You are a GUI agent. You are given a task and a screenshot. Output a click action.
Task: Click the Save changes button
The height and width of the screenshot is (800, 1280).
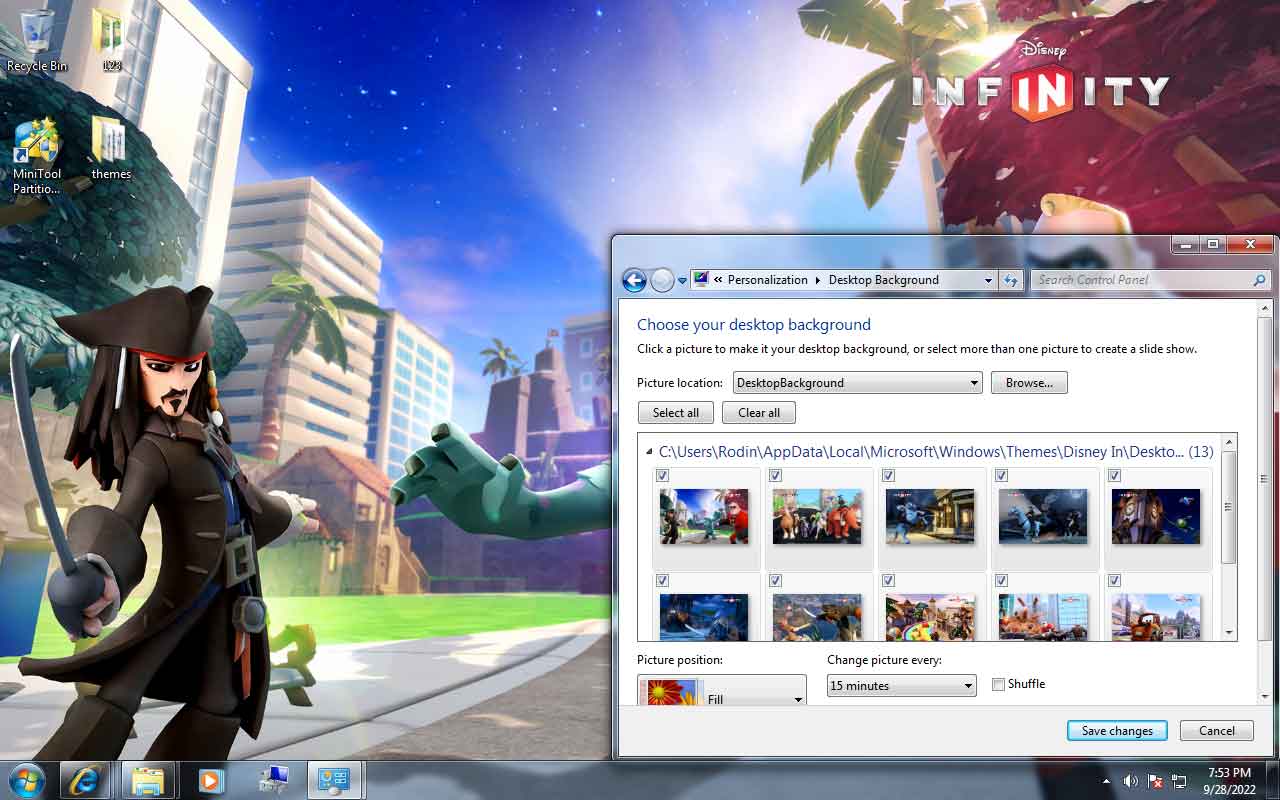pos(1117,731)
